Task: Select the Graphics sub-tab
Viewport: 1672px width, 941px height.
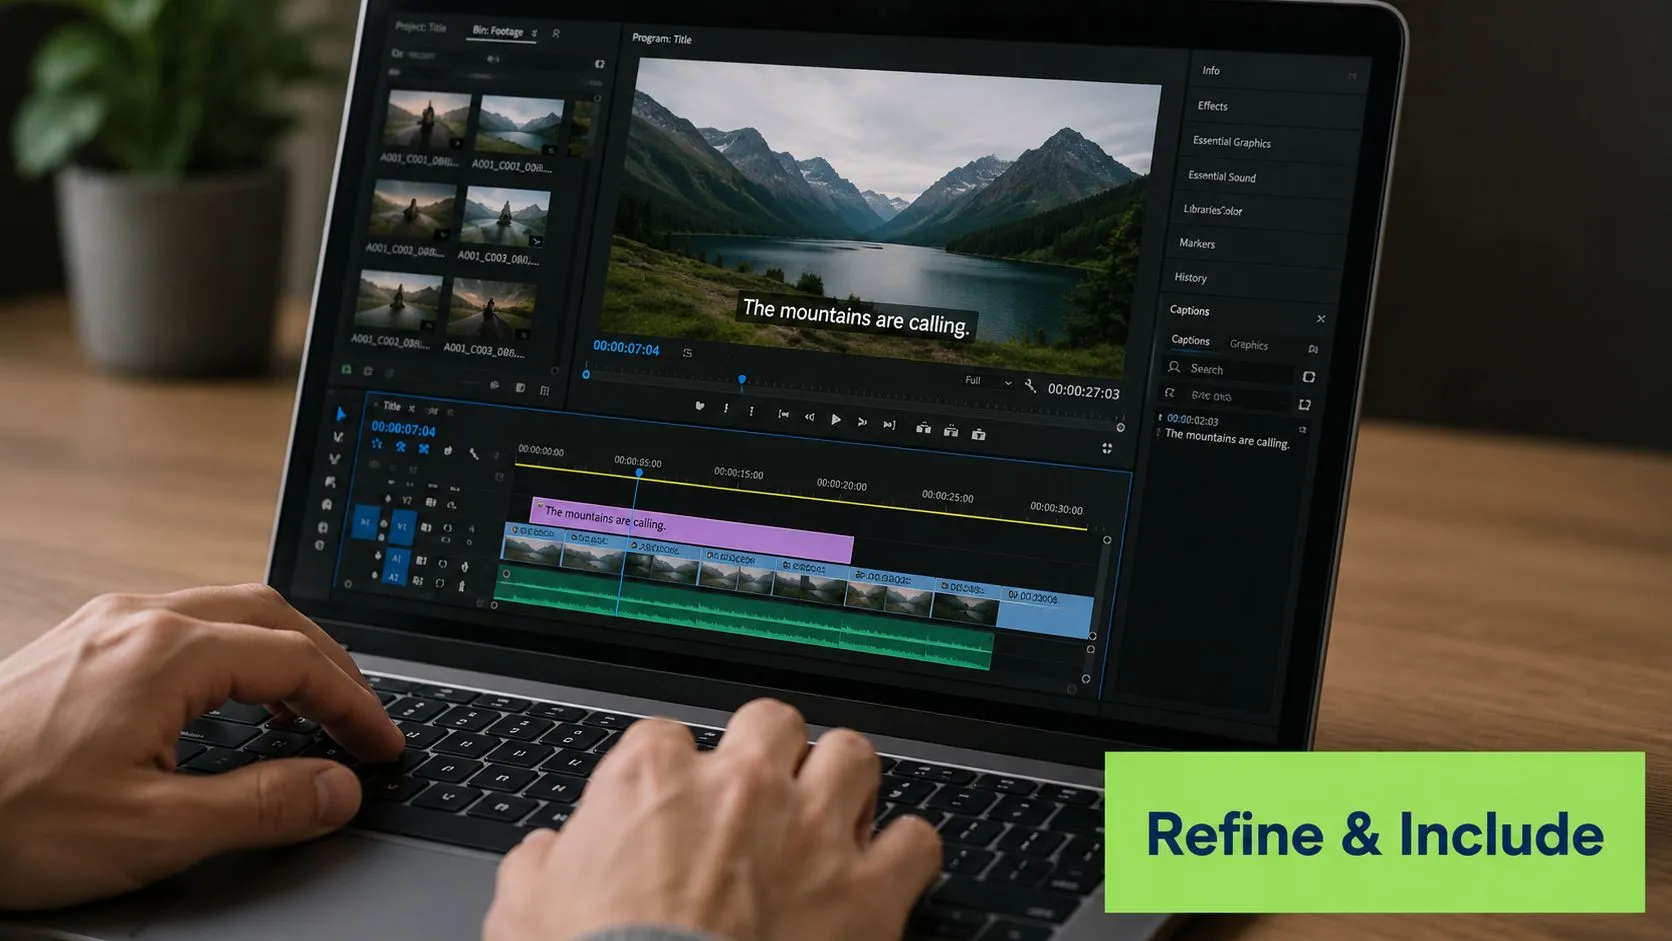Action: pos(1249,345)
